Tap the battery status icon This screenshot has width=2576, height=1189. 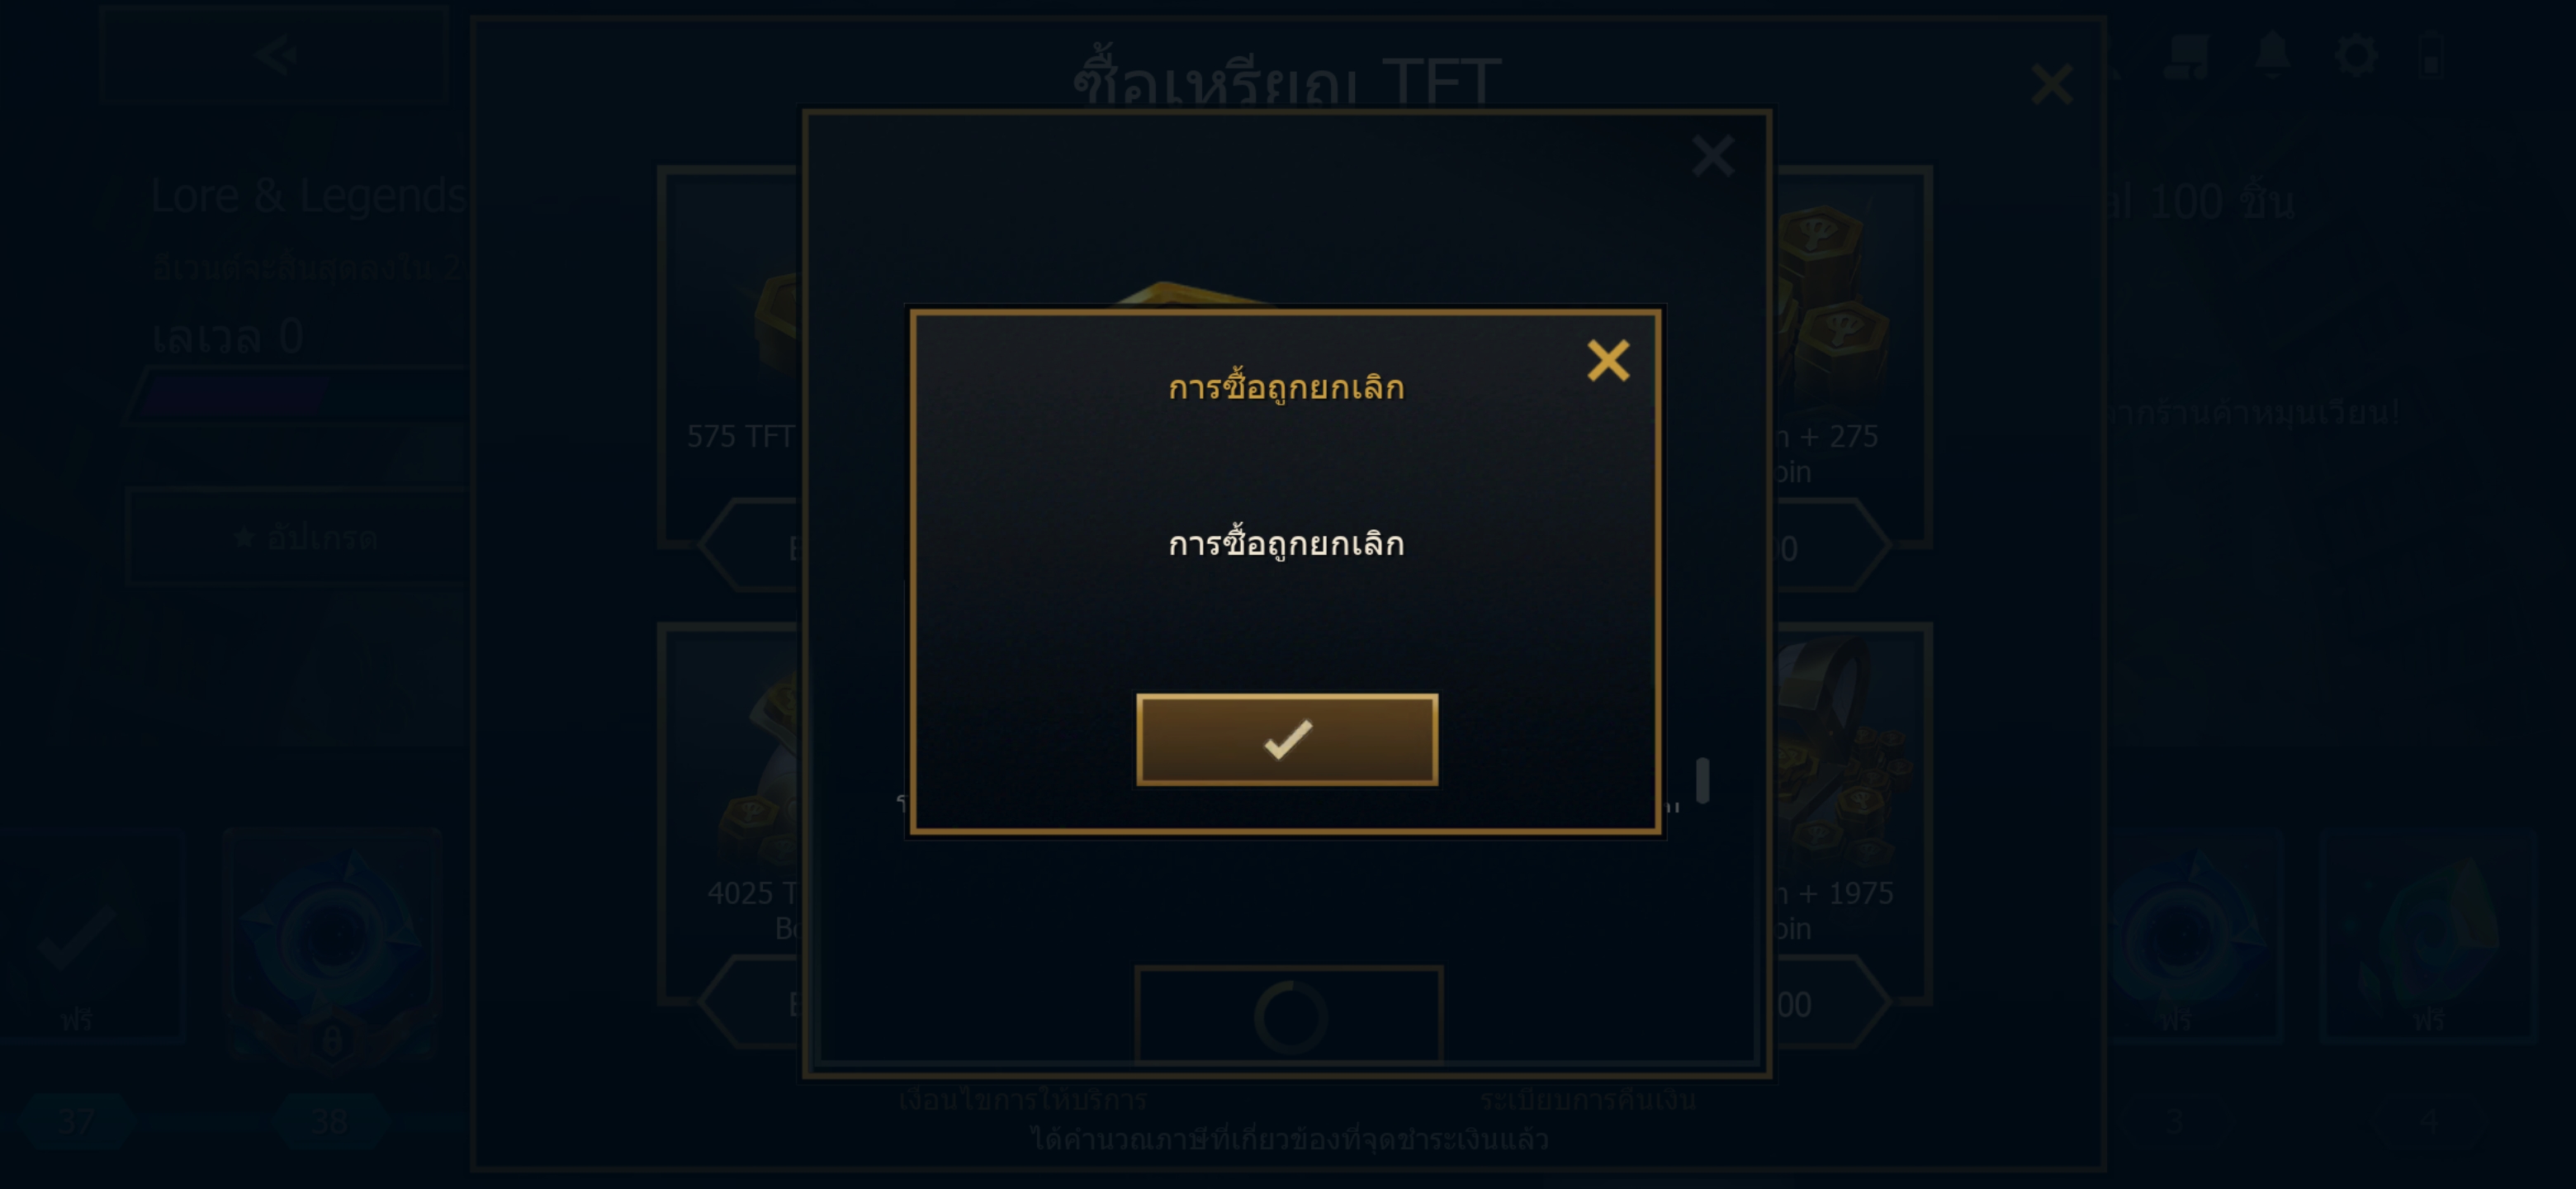pyautogui.click(x=2432, y=55)
